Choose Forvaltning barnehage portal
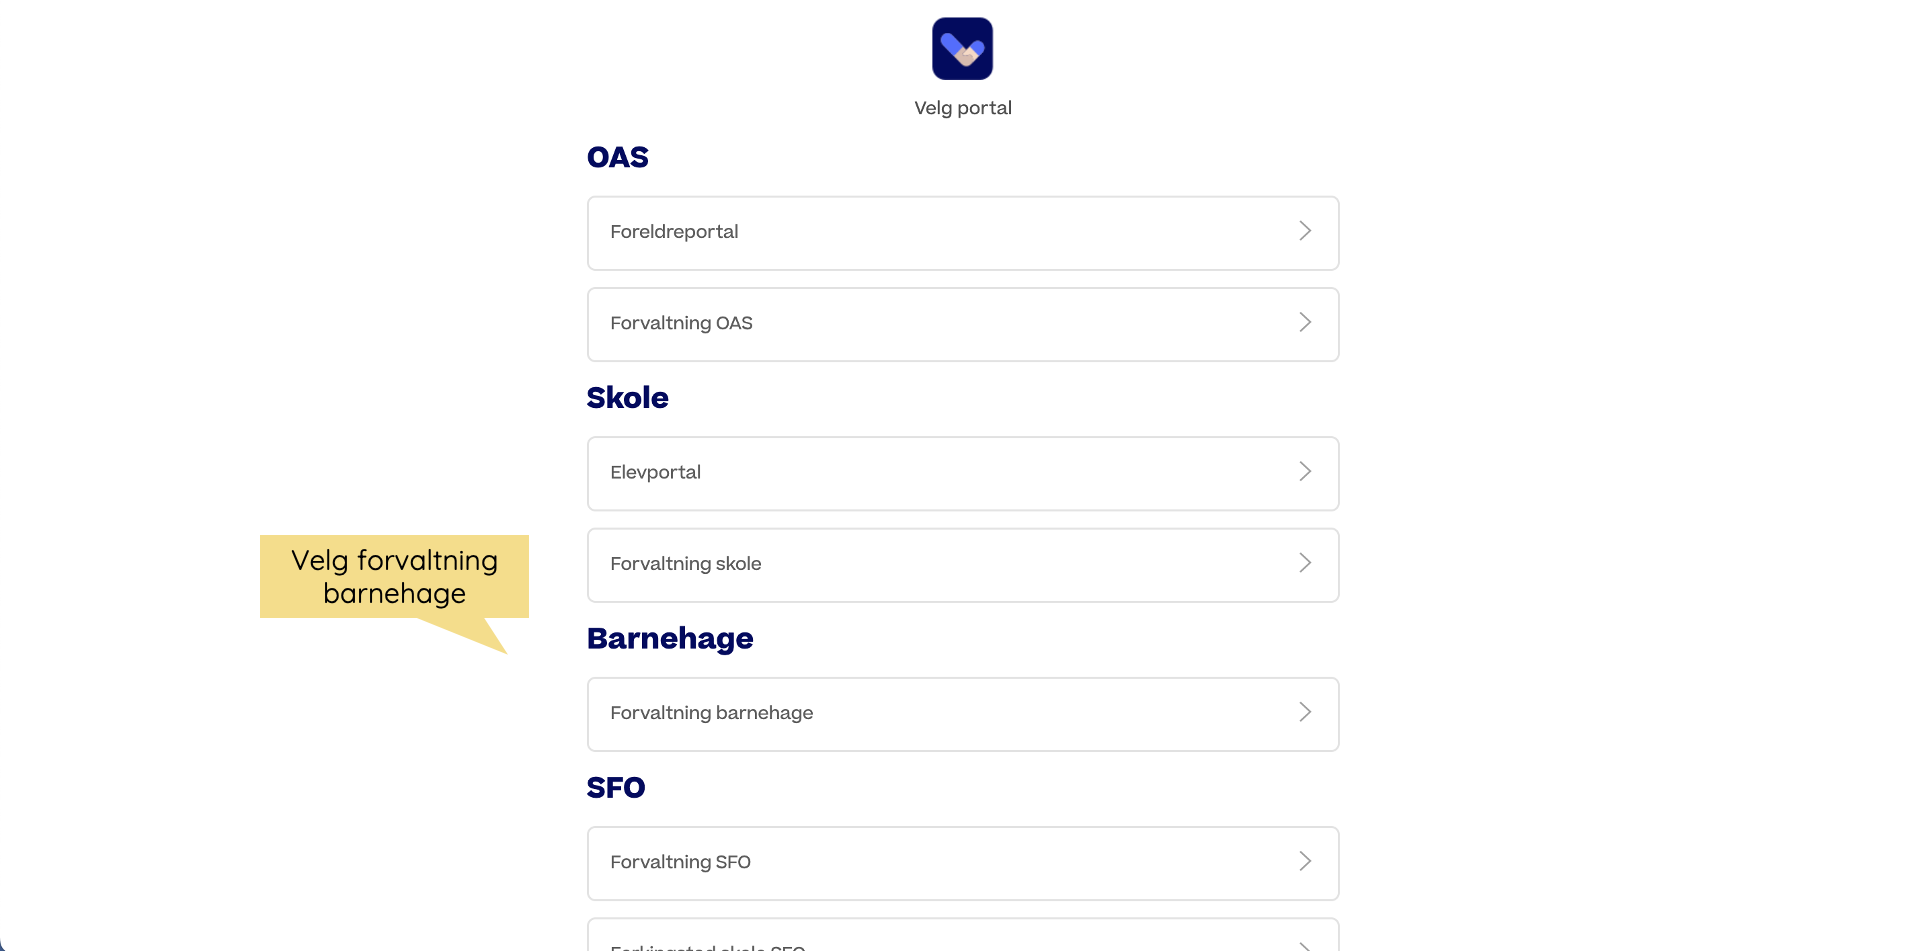This screenshot has height=951, width=1919. coord(963,714)
